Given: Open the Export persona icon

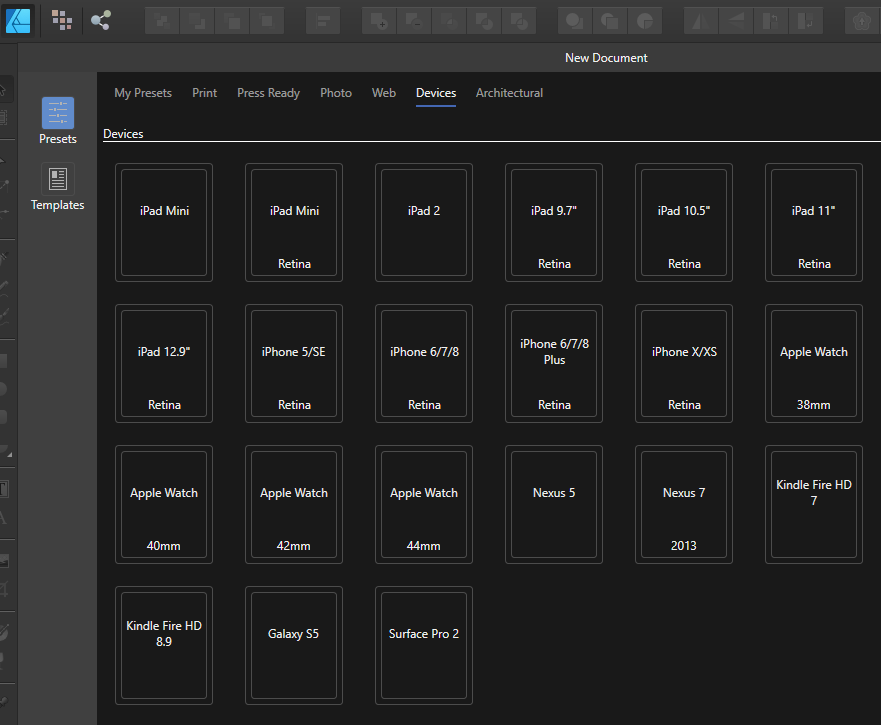Looking at the screenshot, I should [101, 20].
